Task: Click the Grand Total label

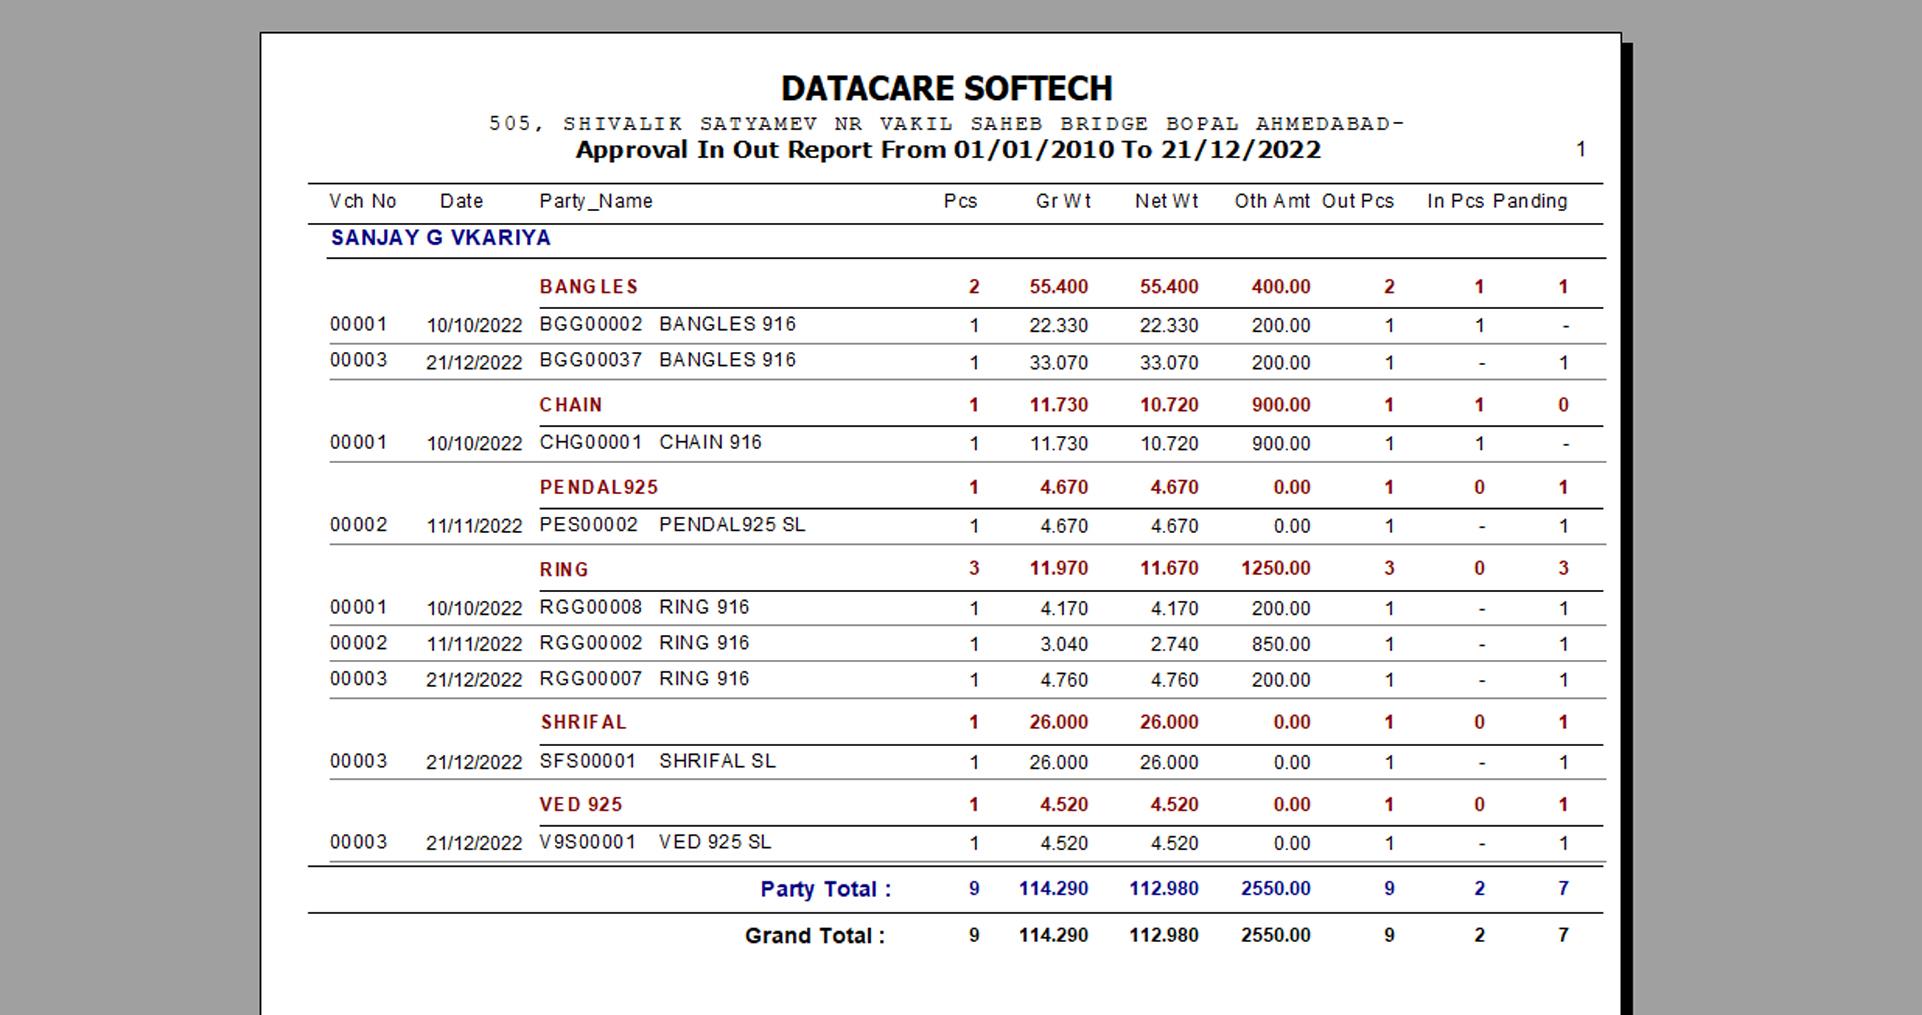Action: click(x=814, y=936)
